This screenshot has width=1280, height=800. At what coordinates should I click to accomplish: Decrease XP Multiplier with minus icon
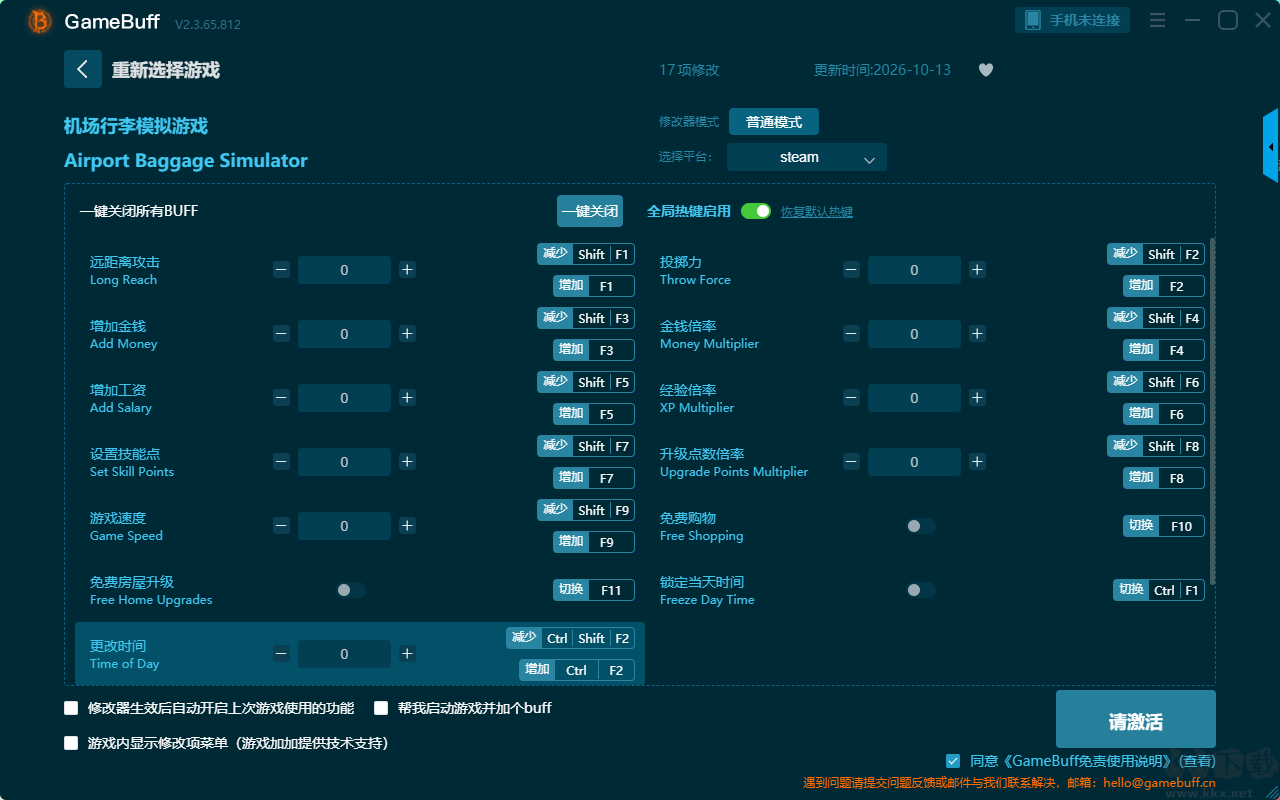coord(851,398)
